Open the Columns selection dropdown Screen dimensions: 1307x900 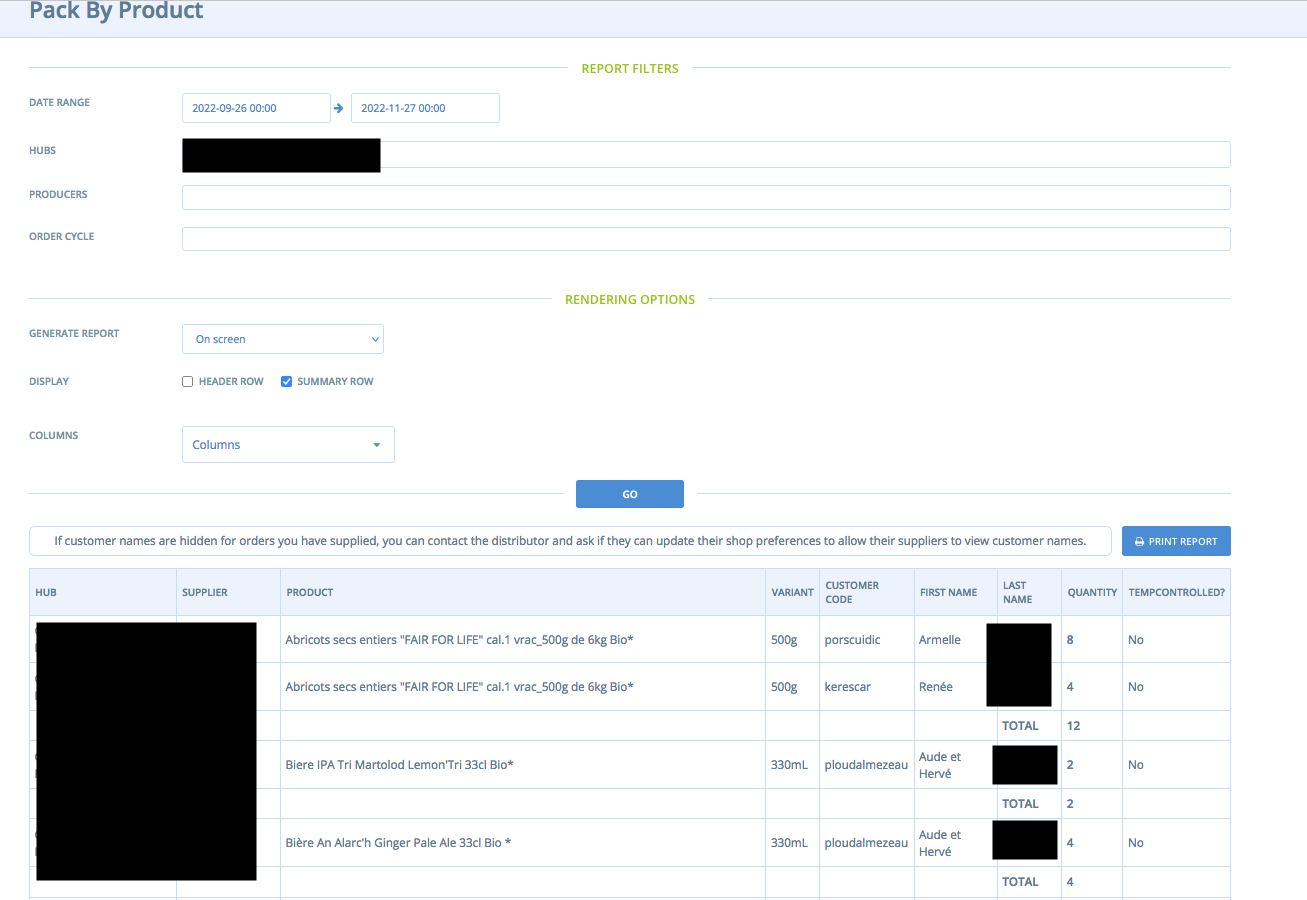pos(288,444)
